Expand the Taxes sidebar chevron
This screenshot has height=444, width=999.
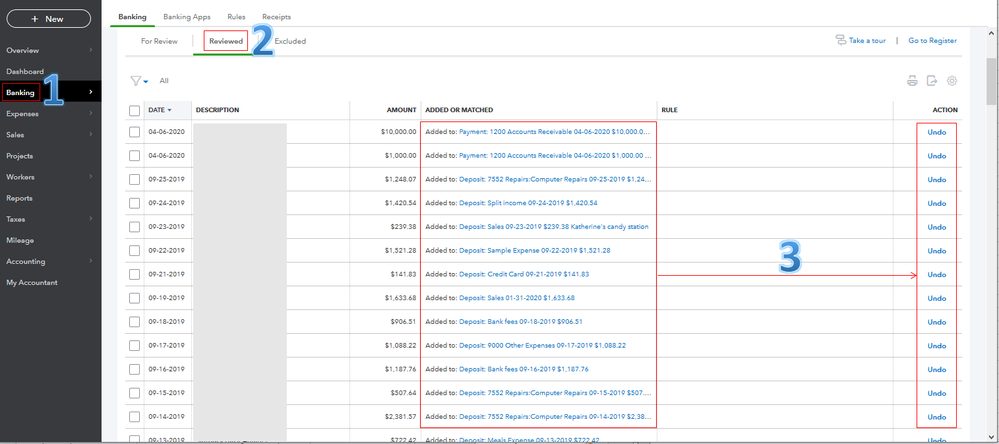[90, 218]
